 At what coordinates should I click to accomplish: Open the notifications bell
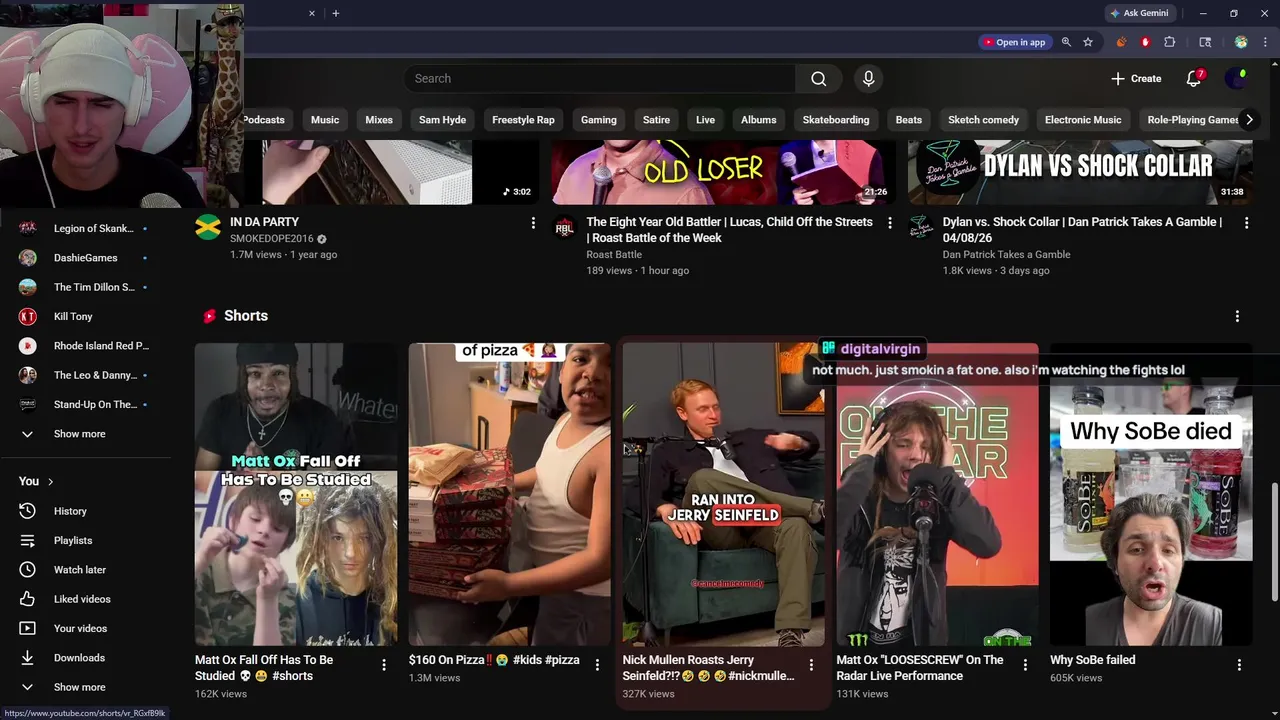click(1193, 79)
